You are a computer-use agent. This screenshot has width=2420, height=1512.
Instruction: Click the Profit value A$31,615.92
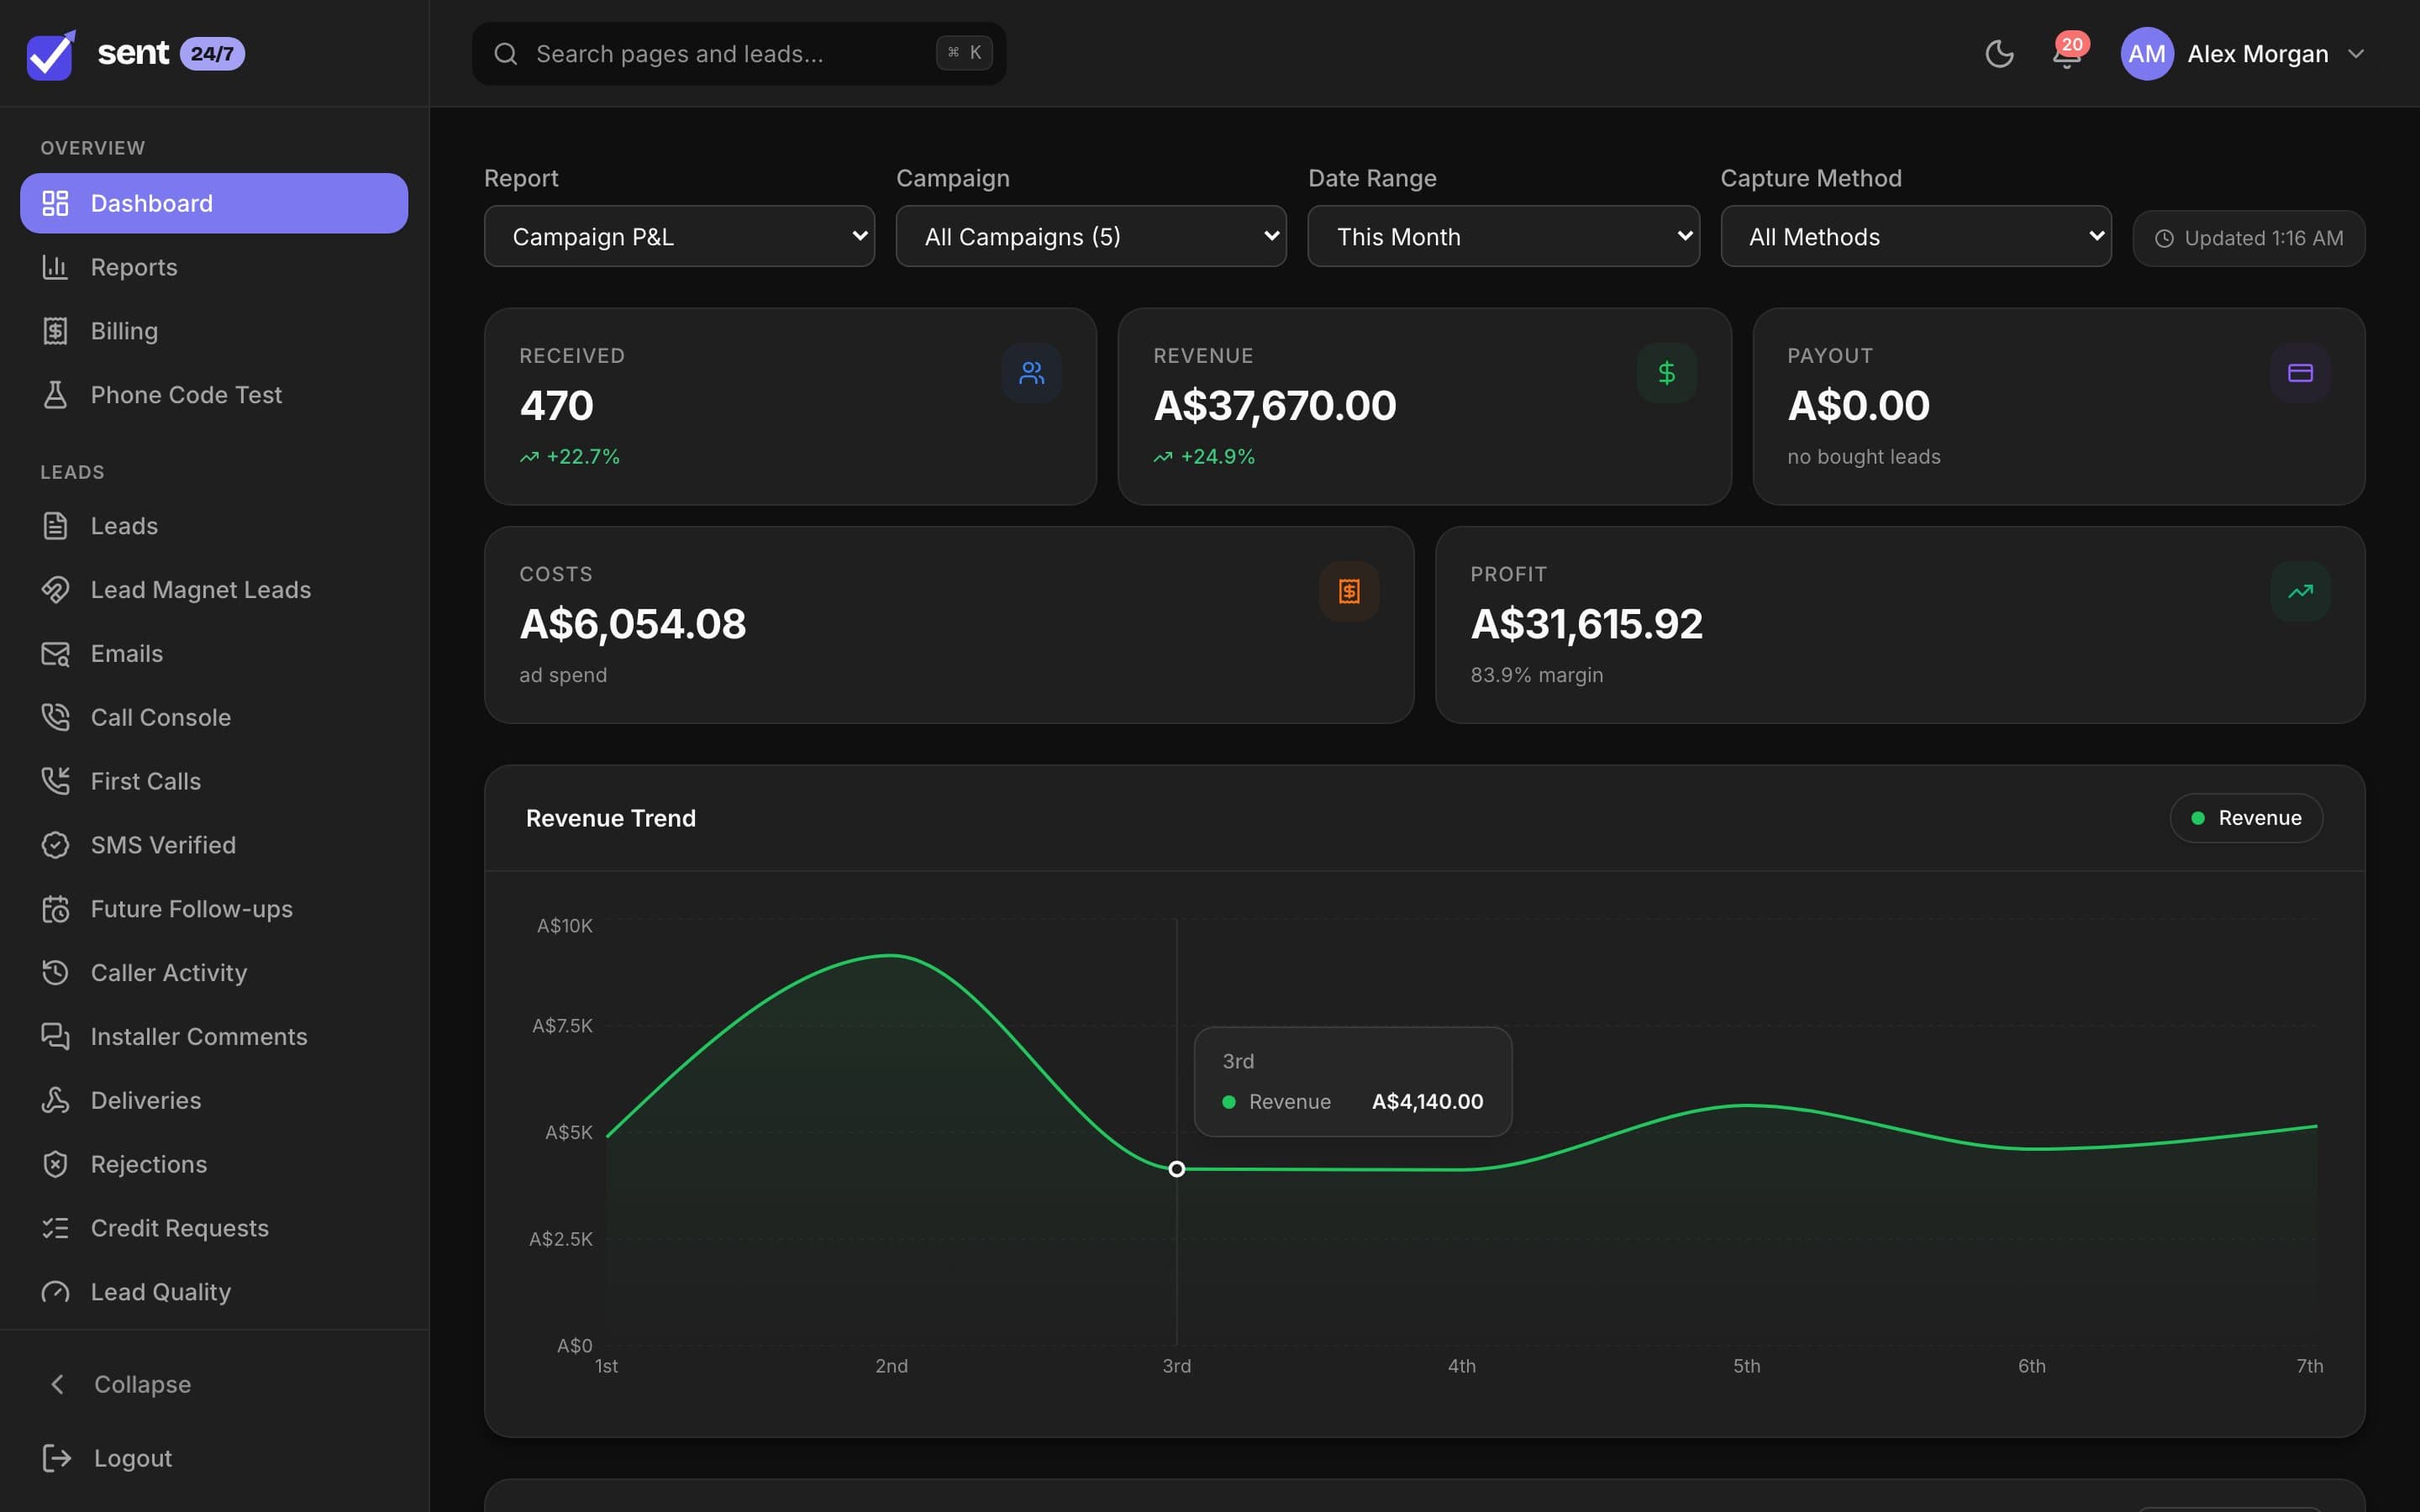1586,624
